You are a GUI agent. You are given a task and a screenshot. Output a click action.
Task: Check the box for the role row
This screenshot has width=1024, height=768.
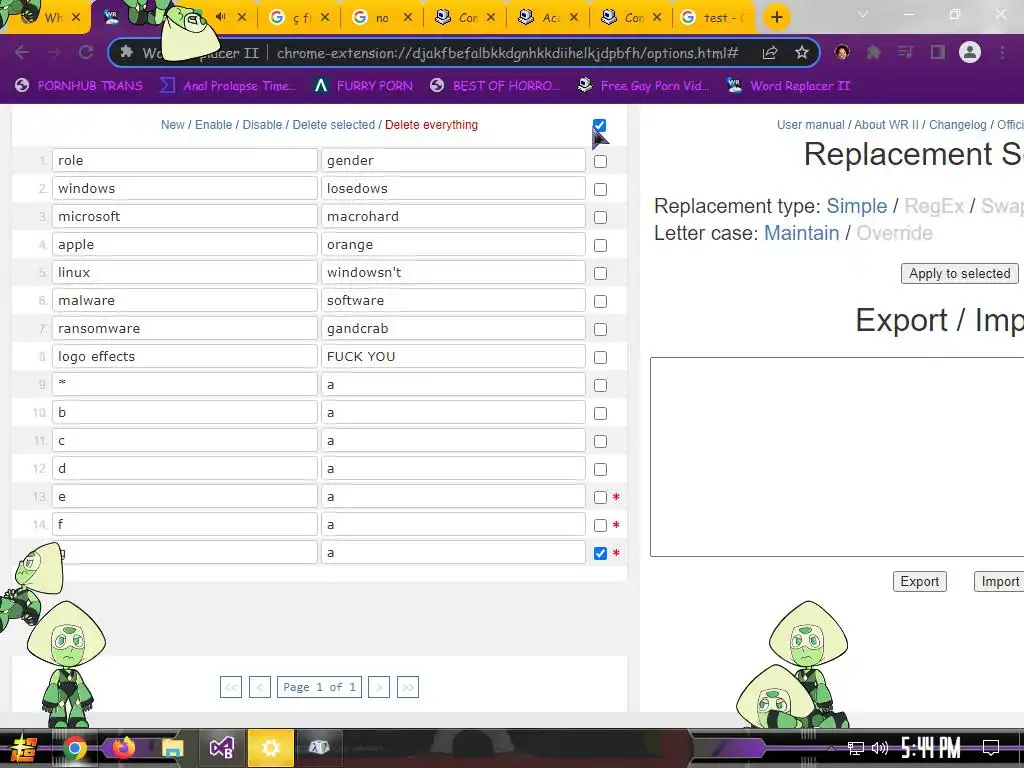click(x=600, y=161)
